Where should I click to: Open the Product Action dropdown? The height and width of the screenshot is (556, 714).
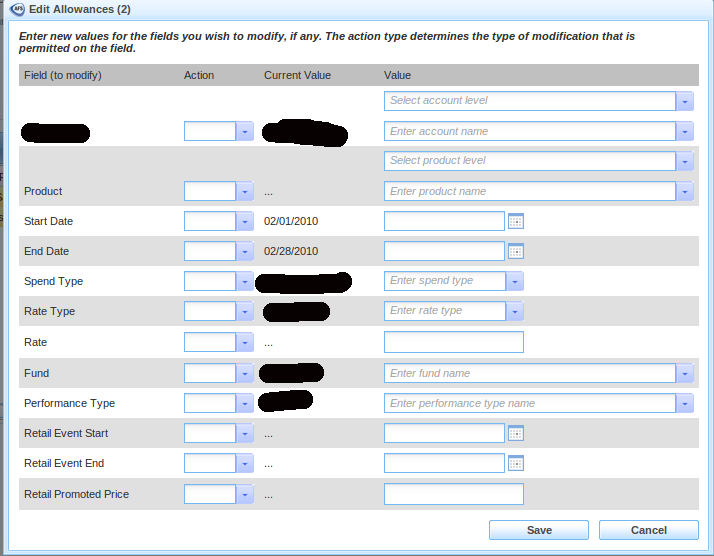pyautogui.click(x=245, y=191)
